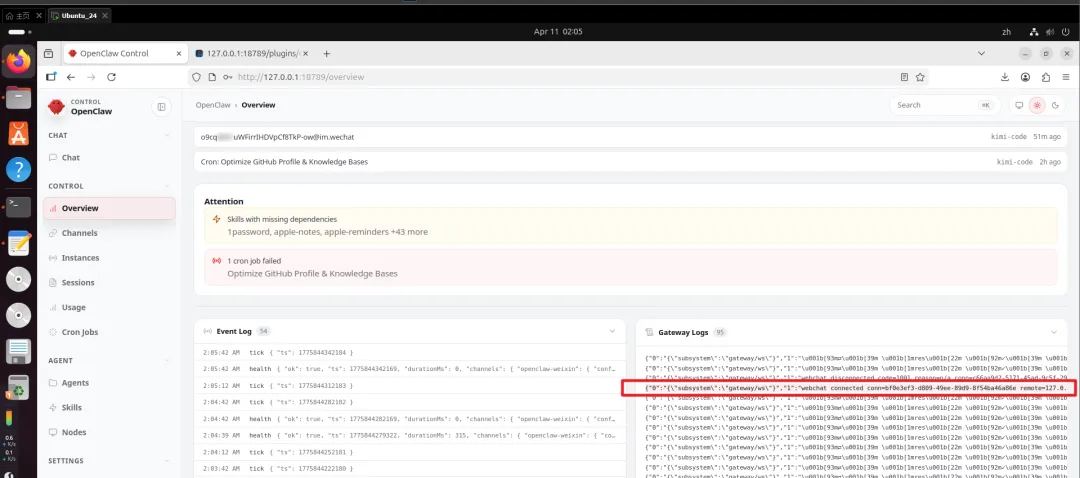Open the list all tabs dropdown
This screenshot has width=1080, height=478.
(x=981, y=54)
